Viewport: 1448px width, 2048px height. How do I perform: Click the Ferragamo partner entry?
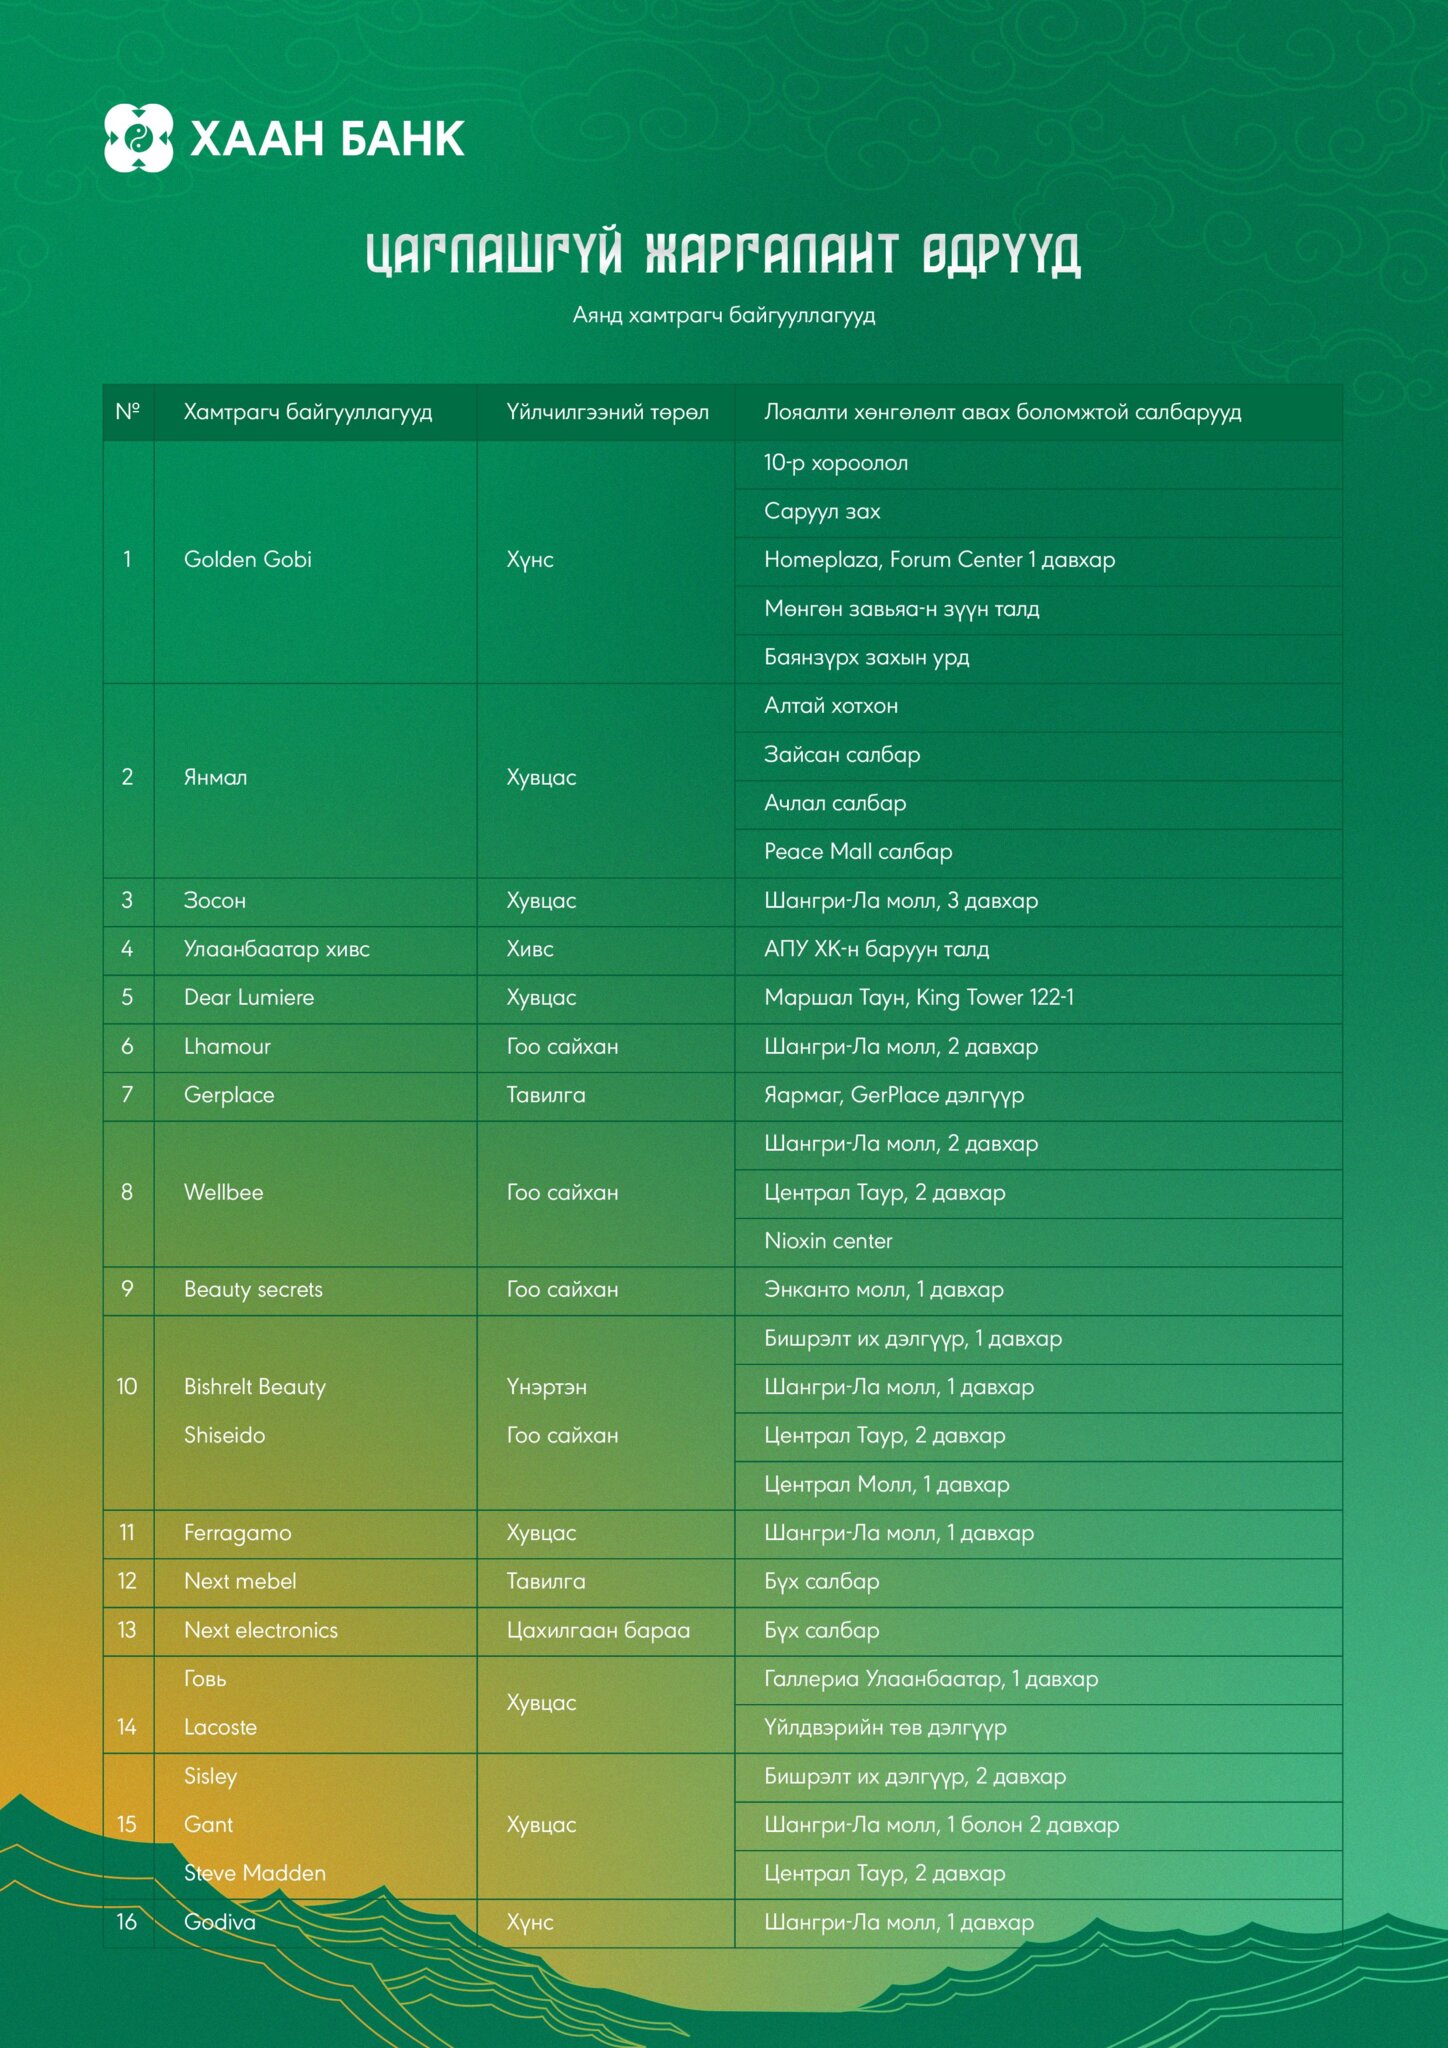[238, 1533]
